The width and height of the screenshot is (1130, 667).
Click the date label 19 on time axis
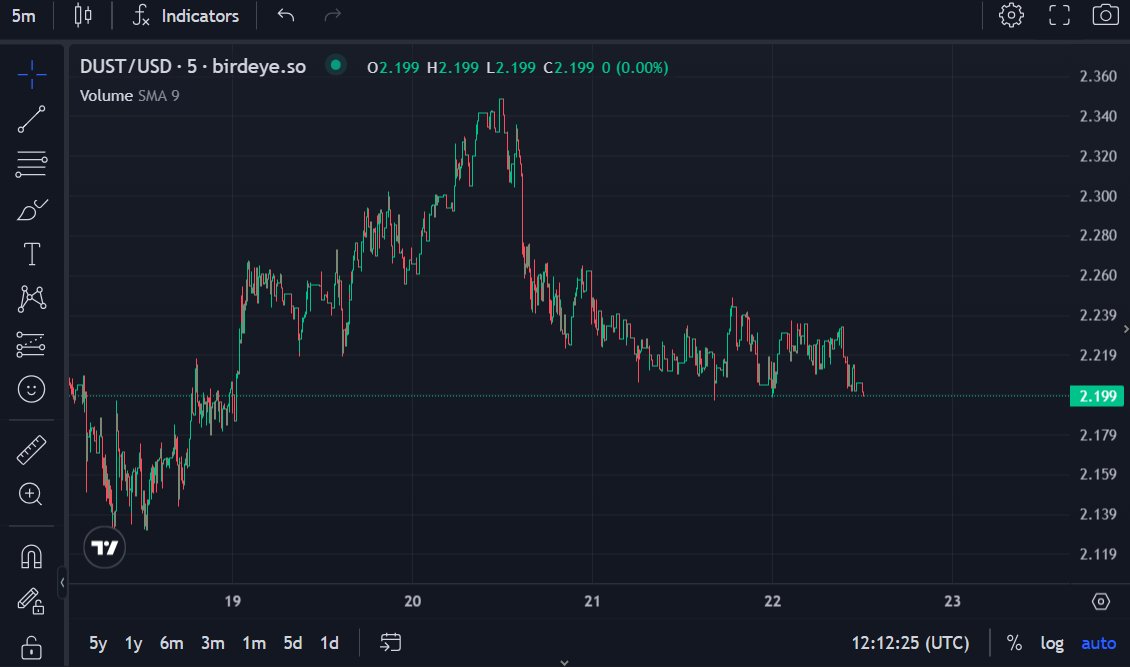[232, 601]
